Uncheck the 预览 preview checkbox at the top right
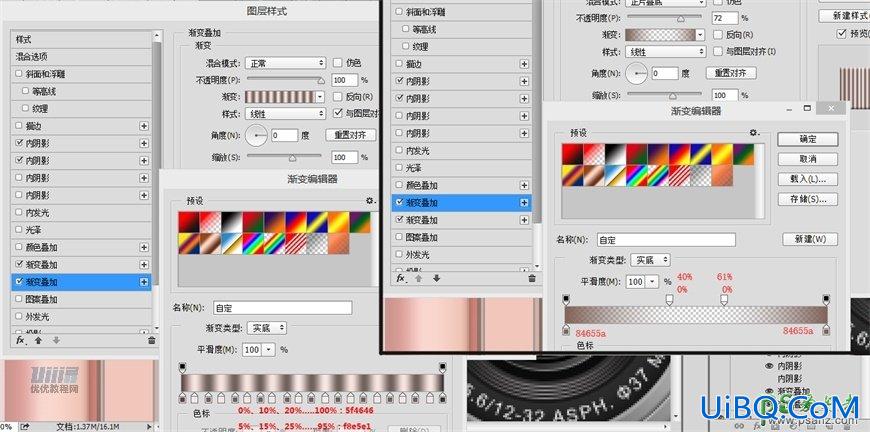This screenshot has width=870, height=432. [x=841, y=34]
